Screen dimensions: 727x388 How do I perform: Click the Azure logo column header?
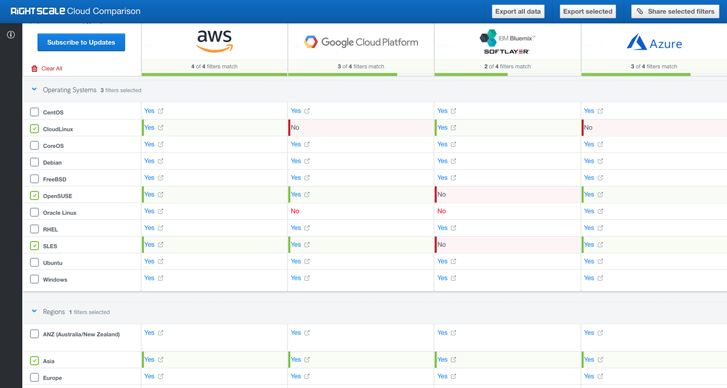pyautogui.click(x=654, y=43)
